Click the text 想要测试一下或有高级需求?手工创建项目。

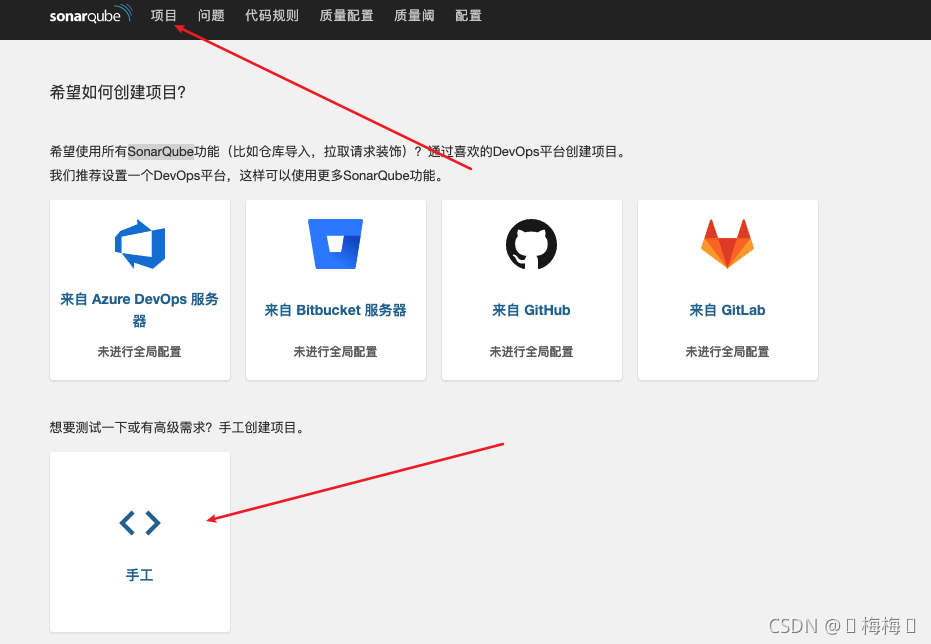point(178,427)
